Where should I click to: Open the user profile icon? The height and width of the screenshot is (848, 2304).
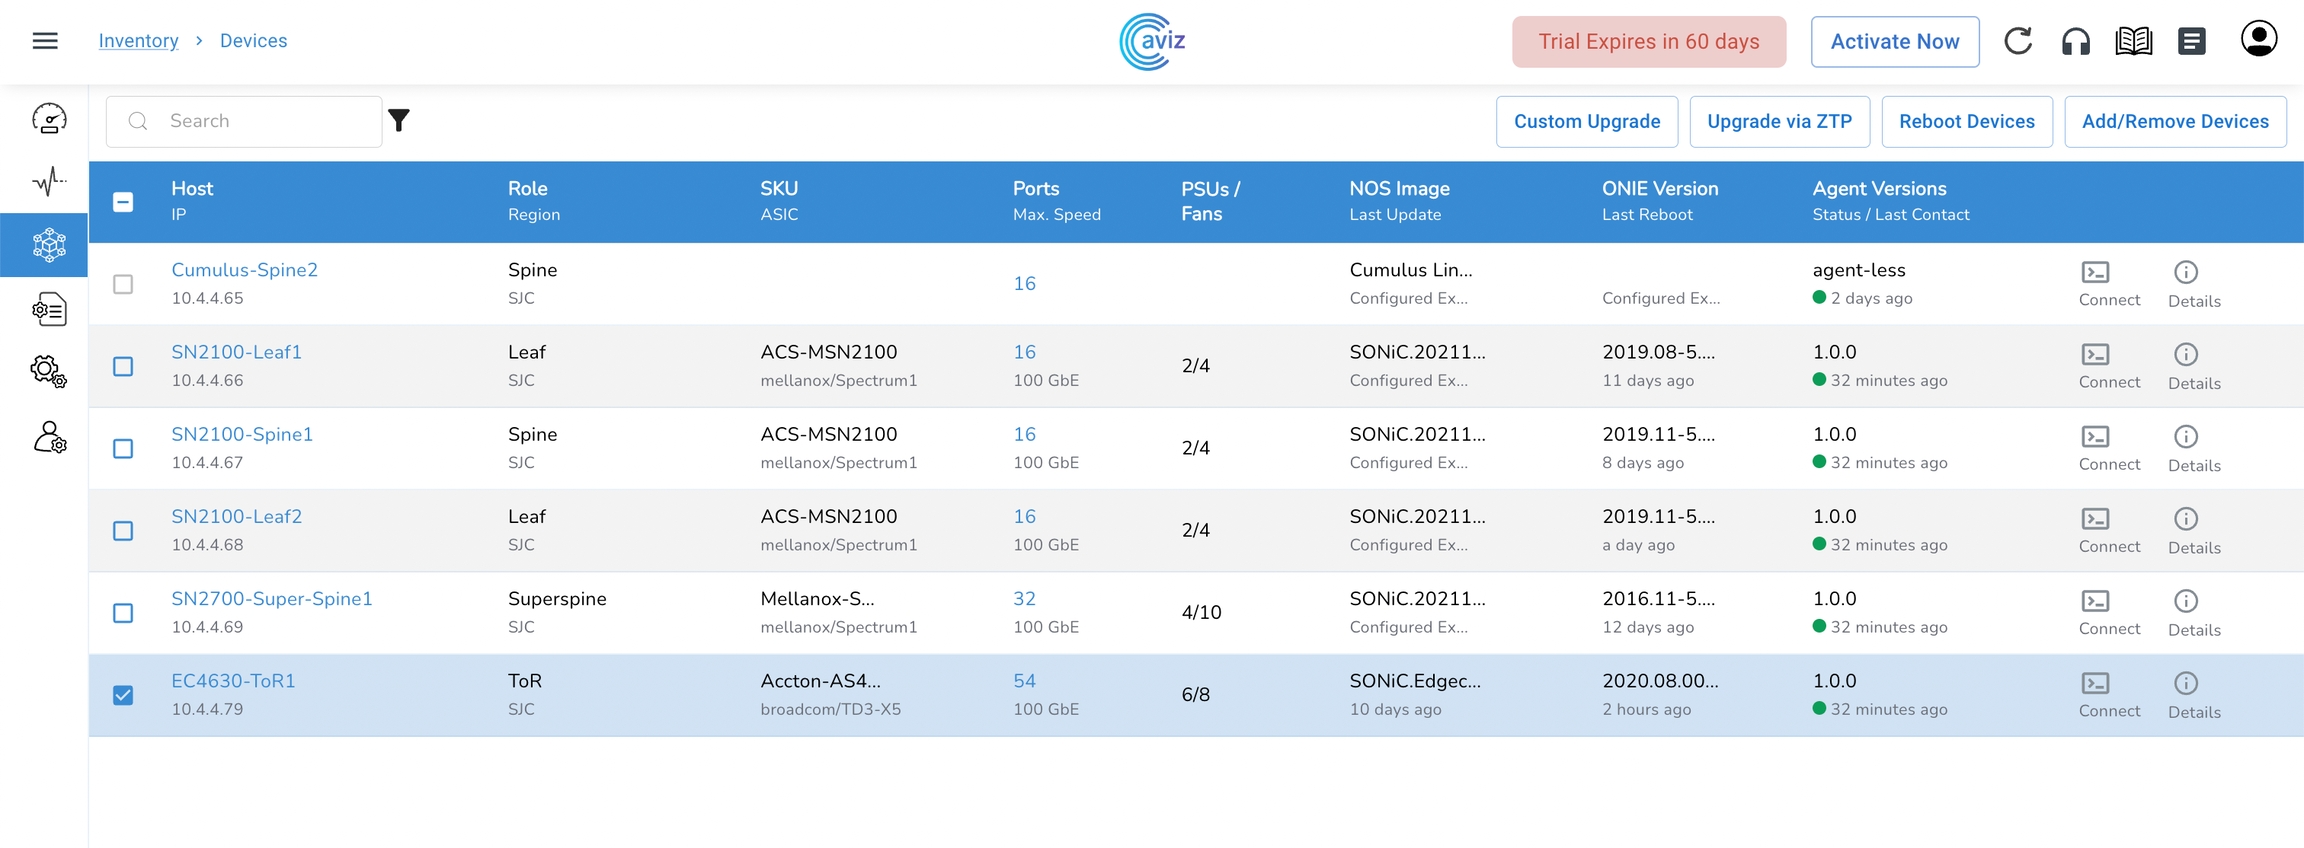(x=2258, y=40)
